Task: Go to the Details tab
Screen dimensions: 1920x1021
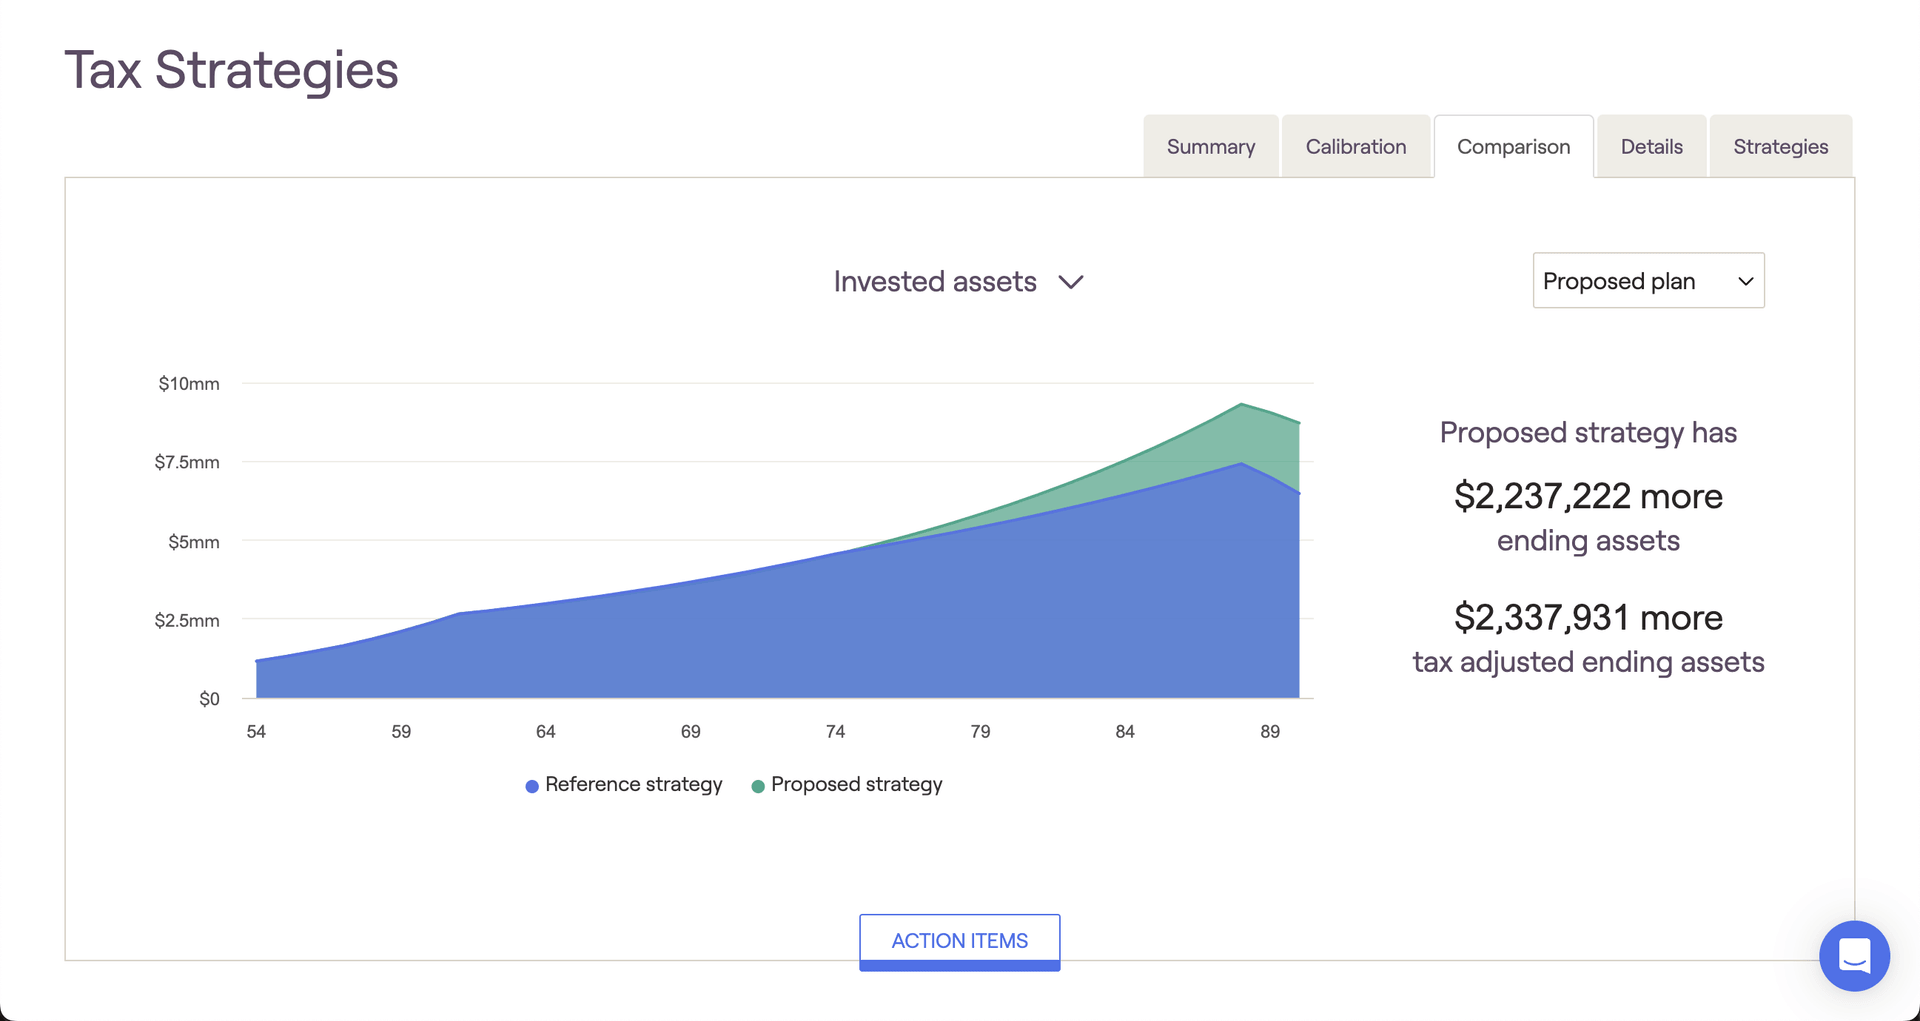Action: [1651, 147]
